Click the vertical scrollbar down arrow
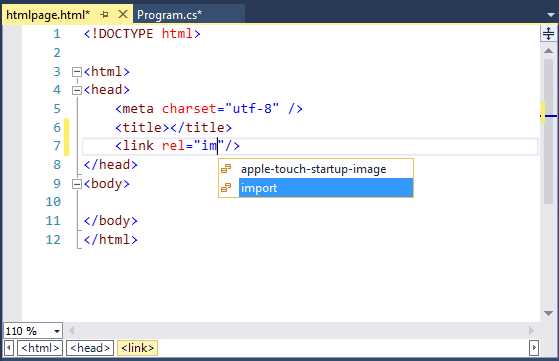559x361 pixels. 548,313
